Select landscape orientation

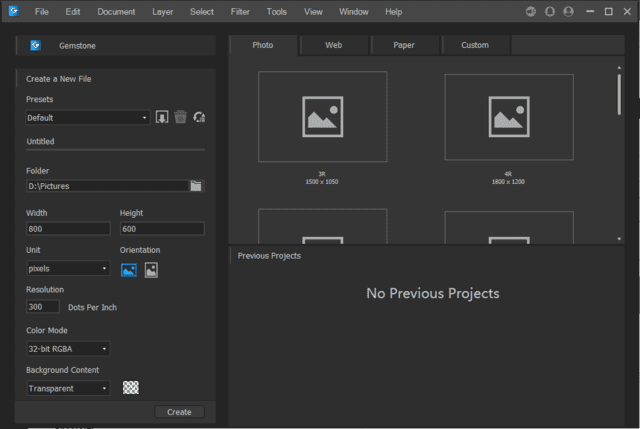(x=129, y=269)
